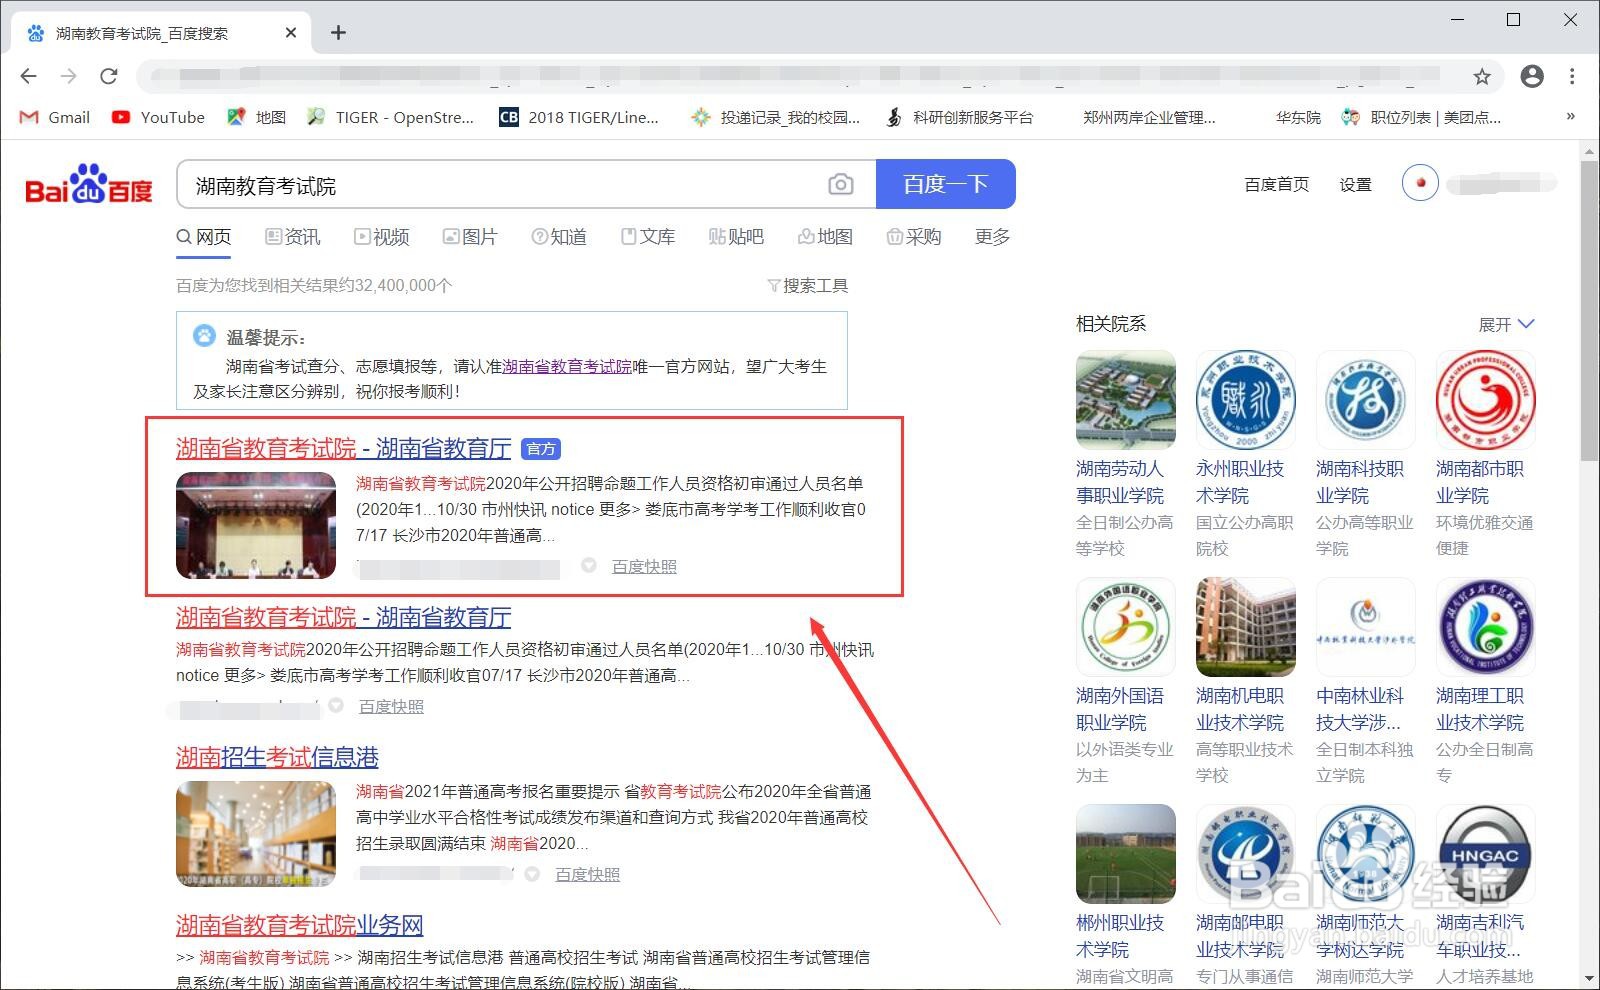Open the 地图 bookmark
Image resolution: width=1600 pixels, height=990 pixels.
(255, 117)
